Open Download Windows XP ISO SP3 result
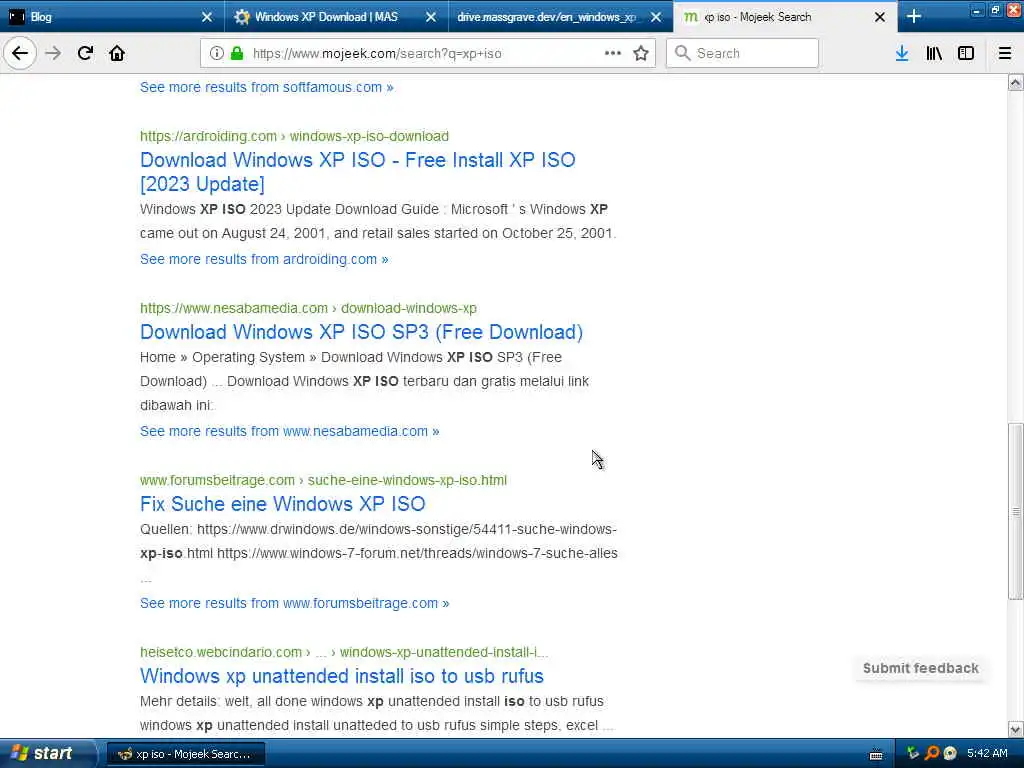 [361, 332]
